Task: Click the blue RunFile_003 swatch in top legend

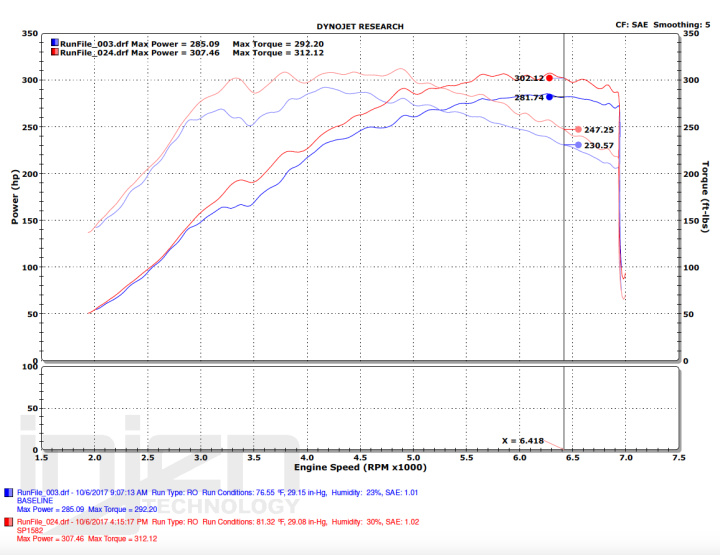Action: click(x=54, y=44)
